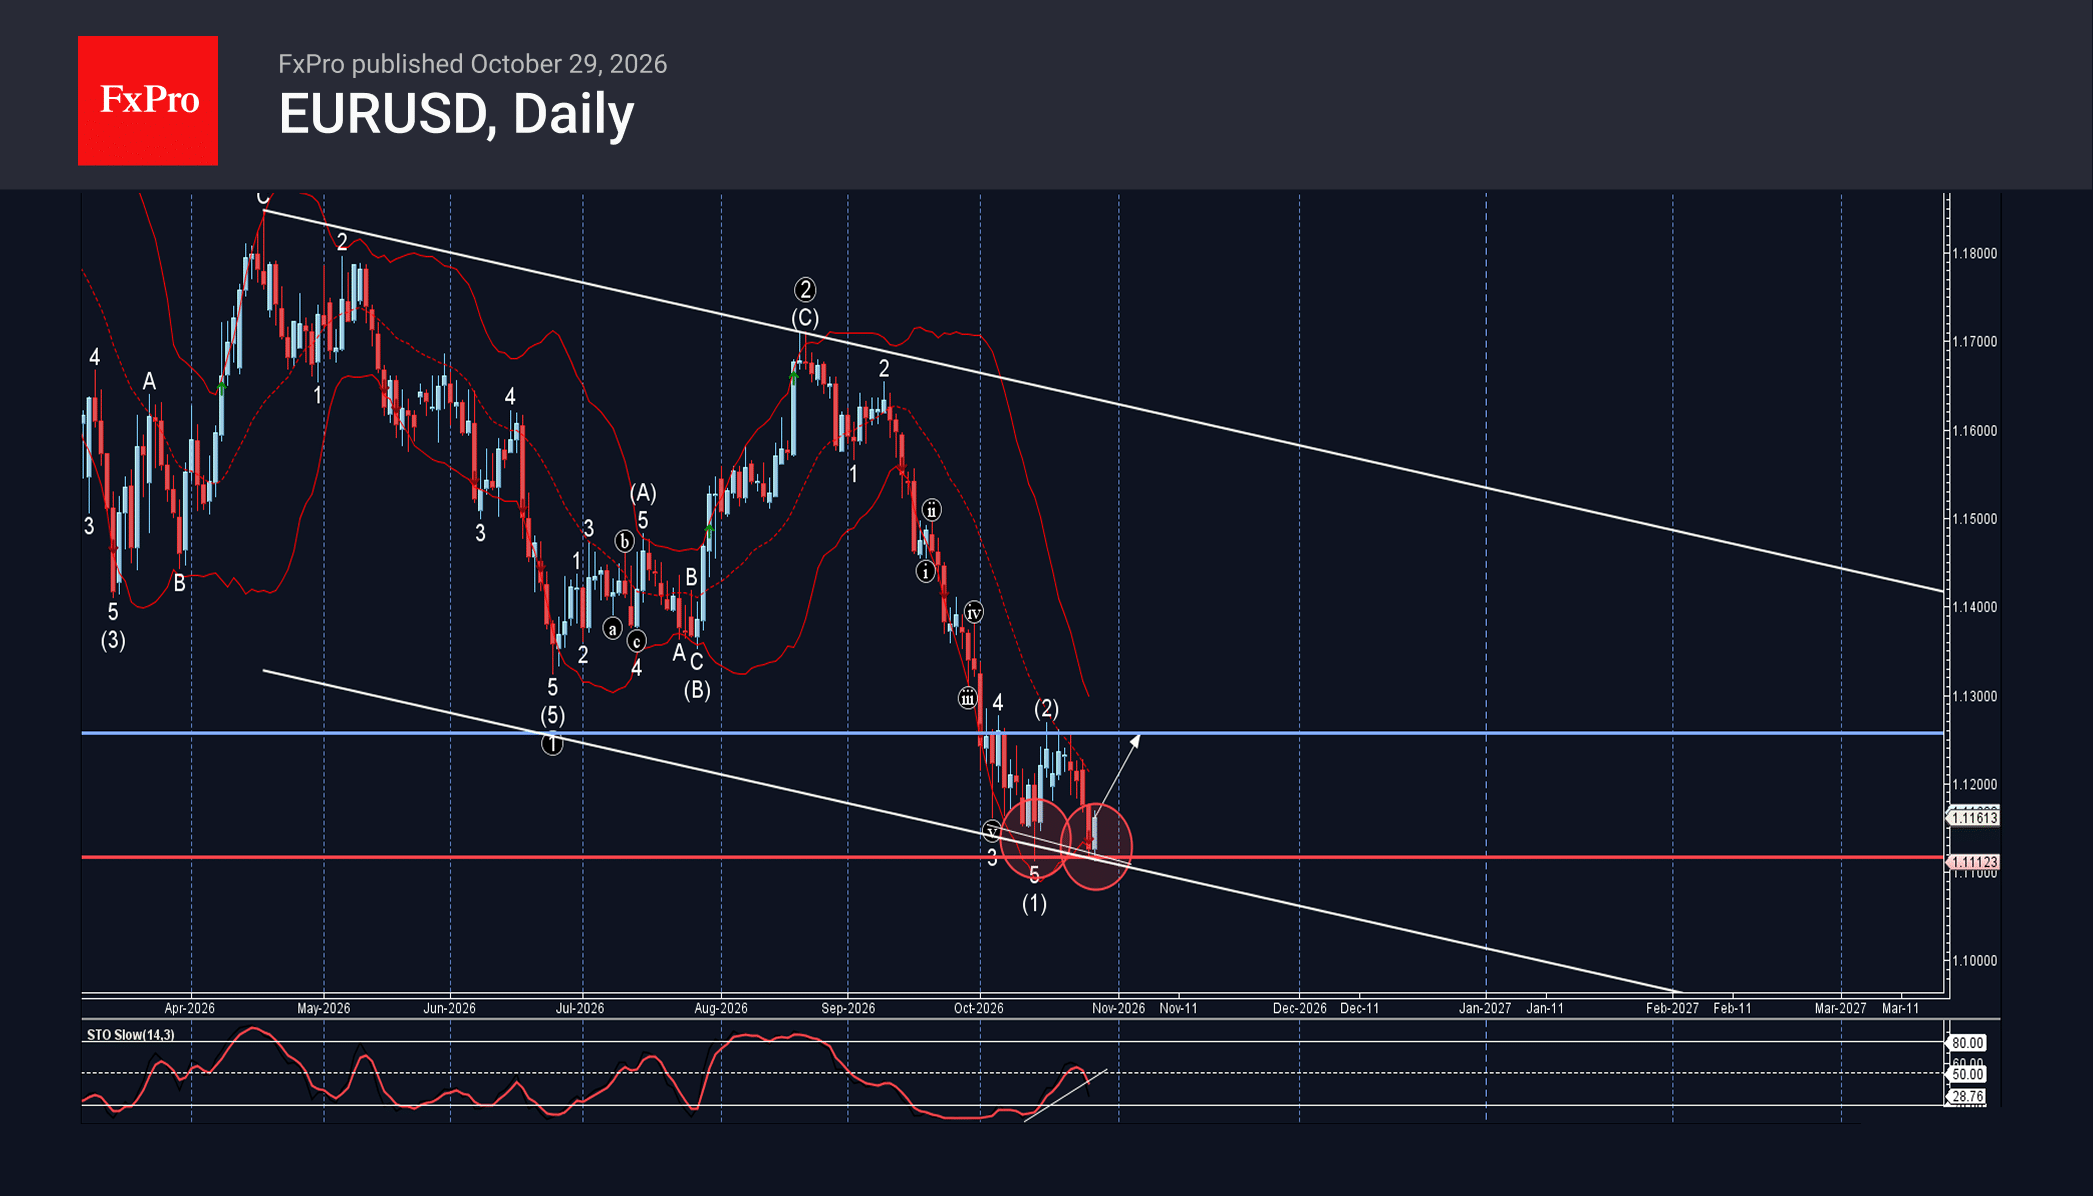Click the 1.12000 price axis label
Screen dimensions: 2093x1196
pos(1975,784)
